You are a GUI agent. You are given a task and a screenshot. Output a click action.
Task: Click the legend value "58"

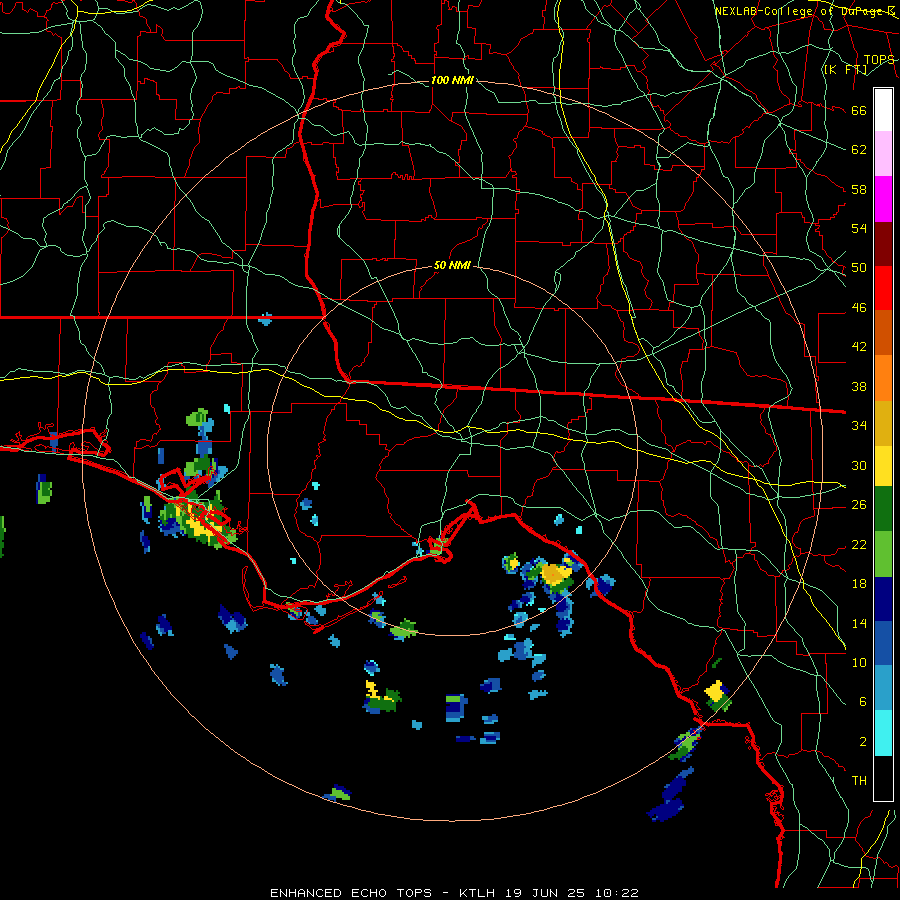click(859, 189)
